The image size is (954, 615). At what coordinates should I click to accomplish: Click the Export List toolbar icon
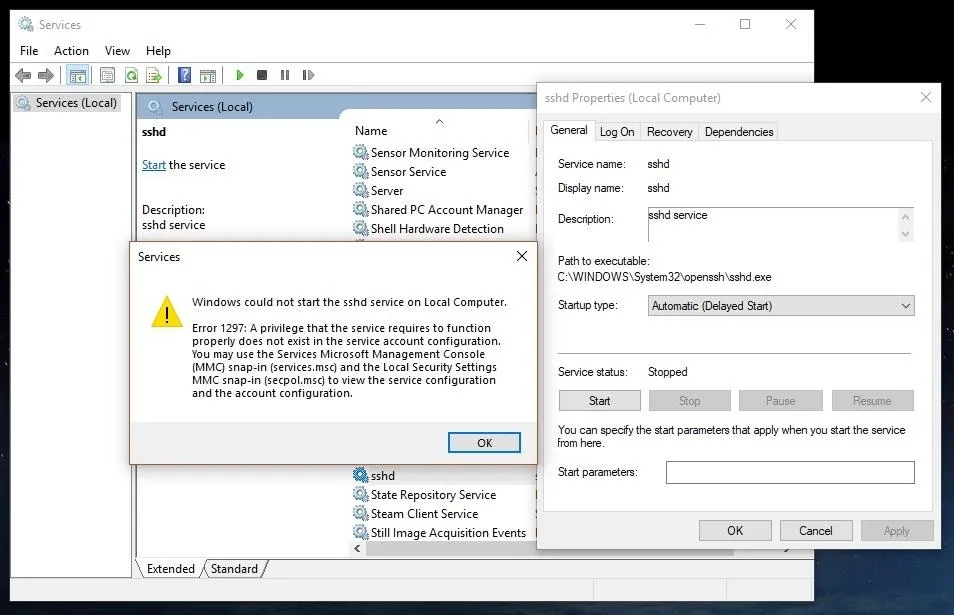click(x=154, y=75)
